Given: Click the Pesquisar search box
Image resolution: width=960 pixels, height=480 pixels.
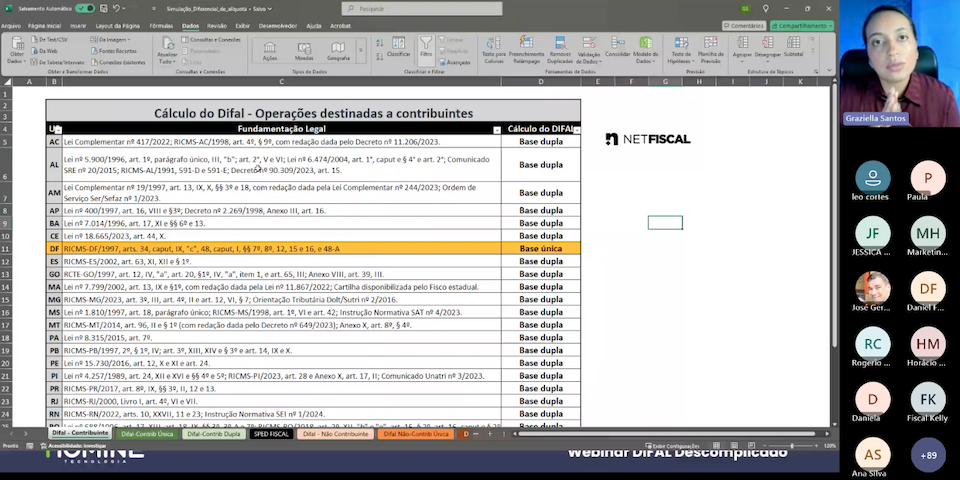Looking at the screenshot, I should coord(422,9).
